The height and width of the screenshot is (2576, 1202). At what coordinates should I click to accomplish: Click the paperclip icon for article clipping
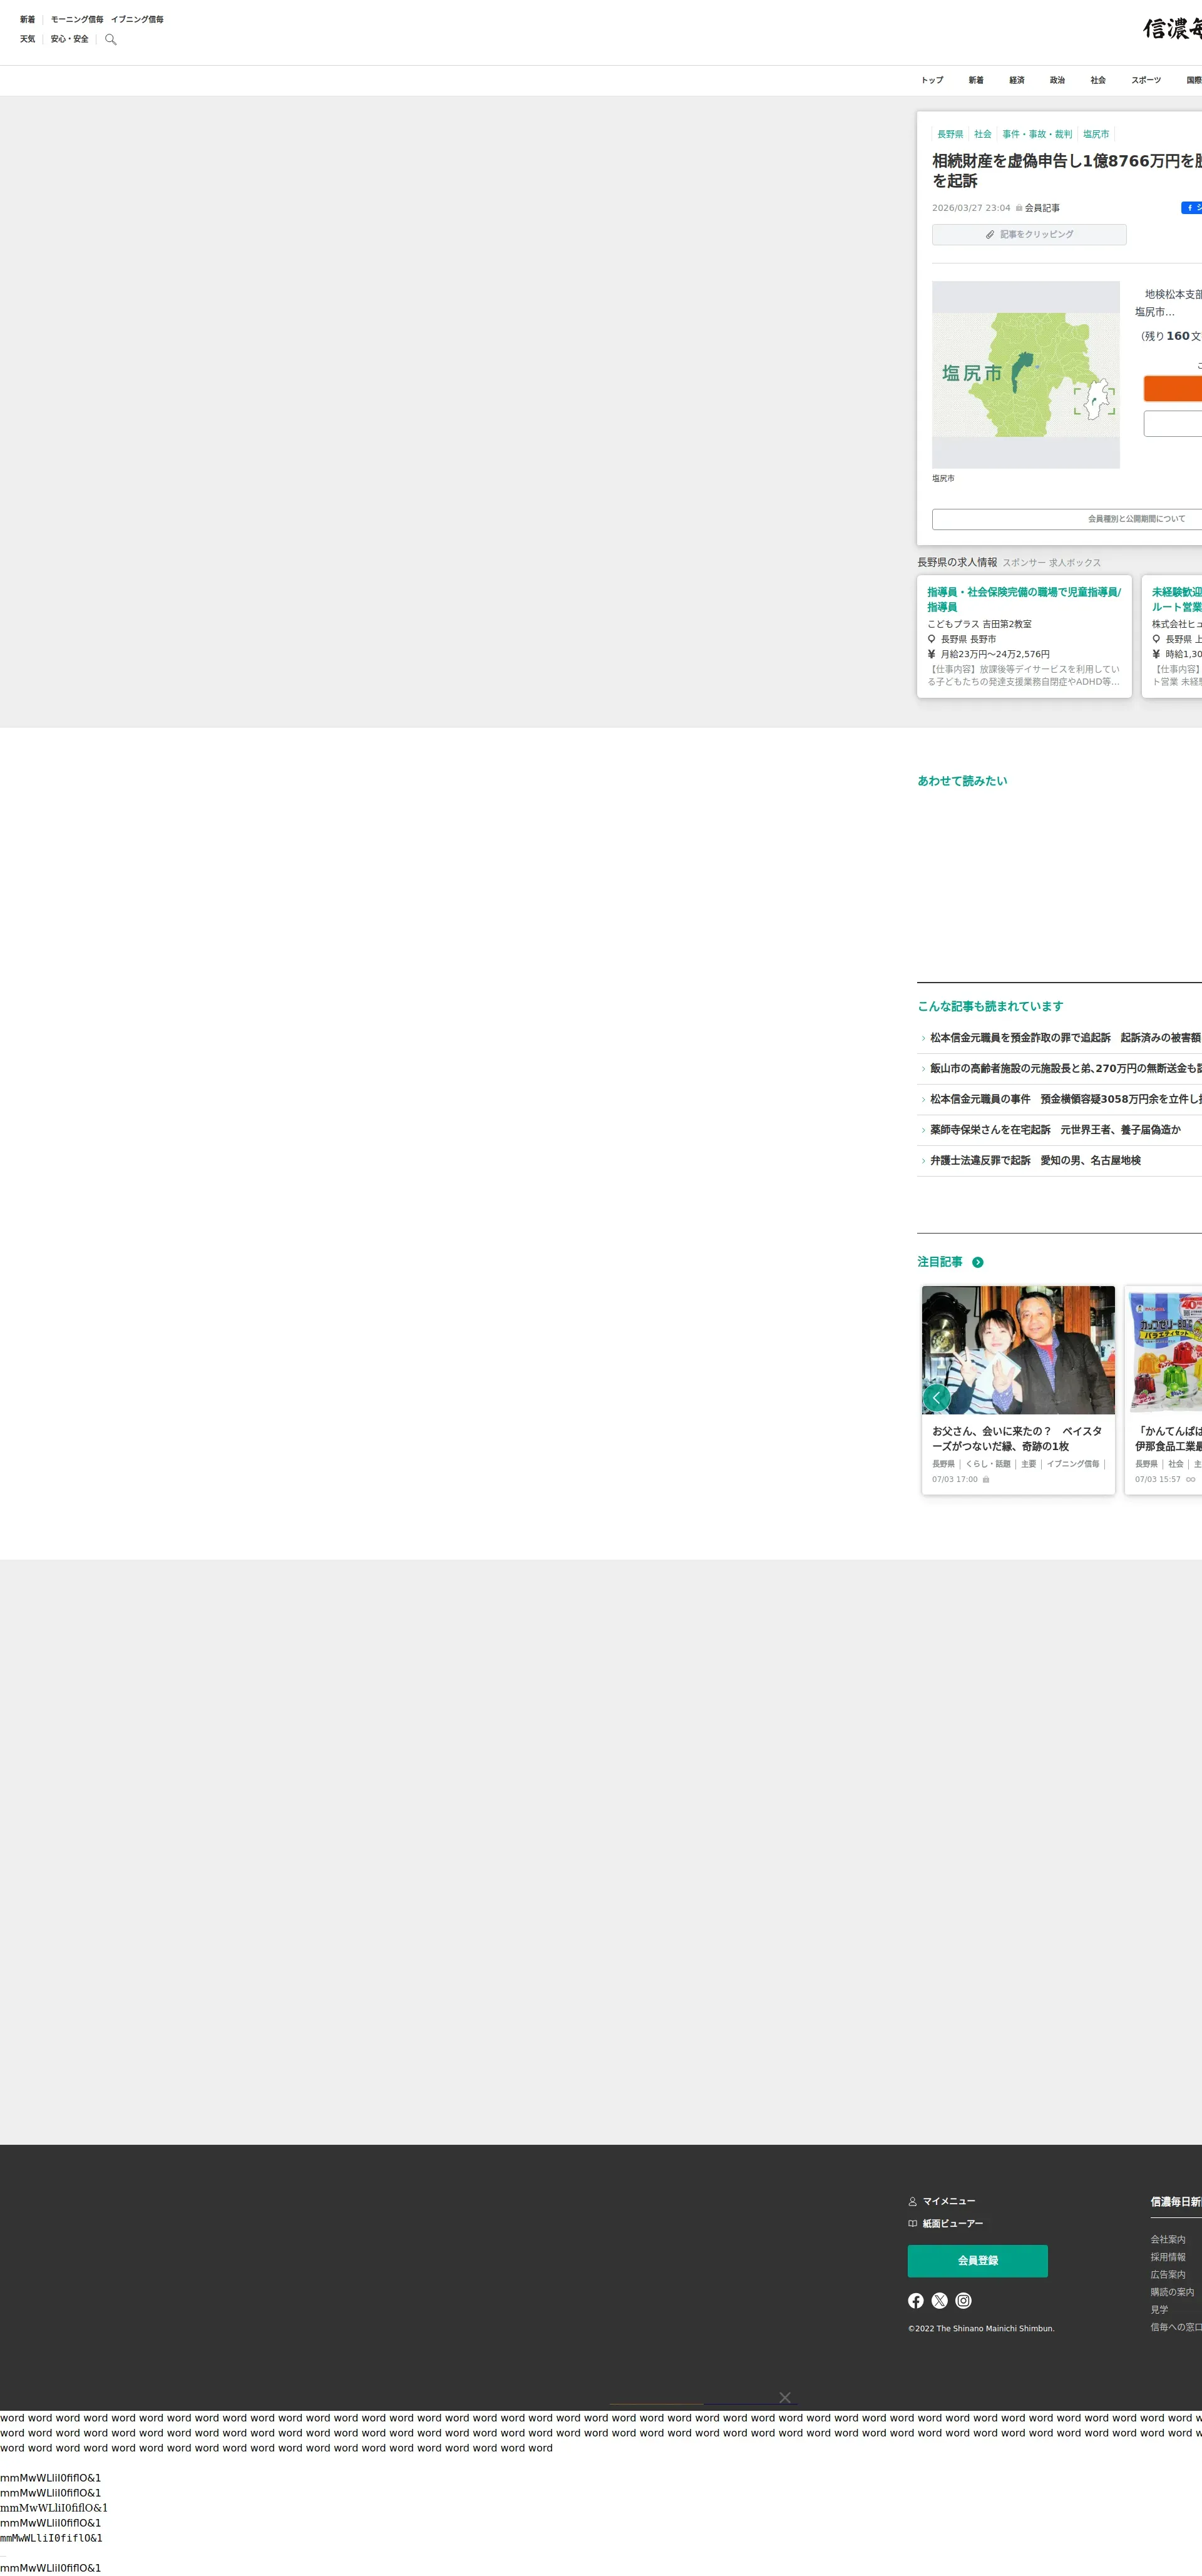click(990, 234)
